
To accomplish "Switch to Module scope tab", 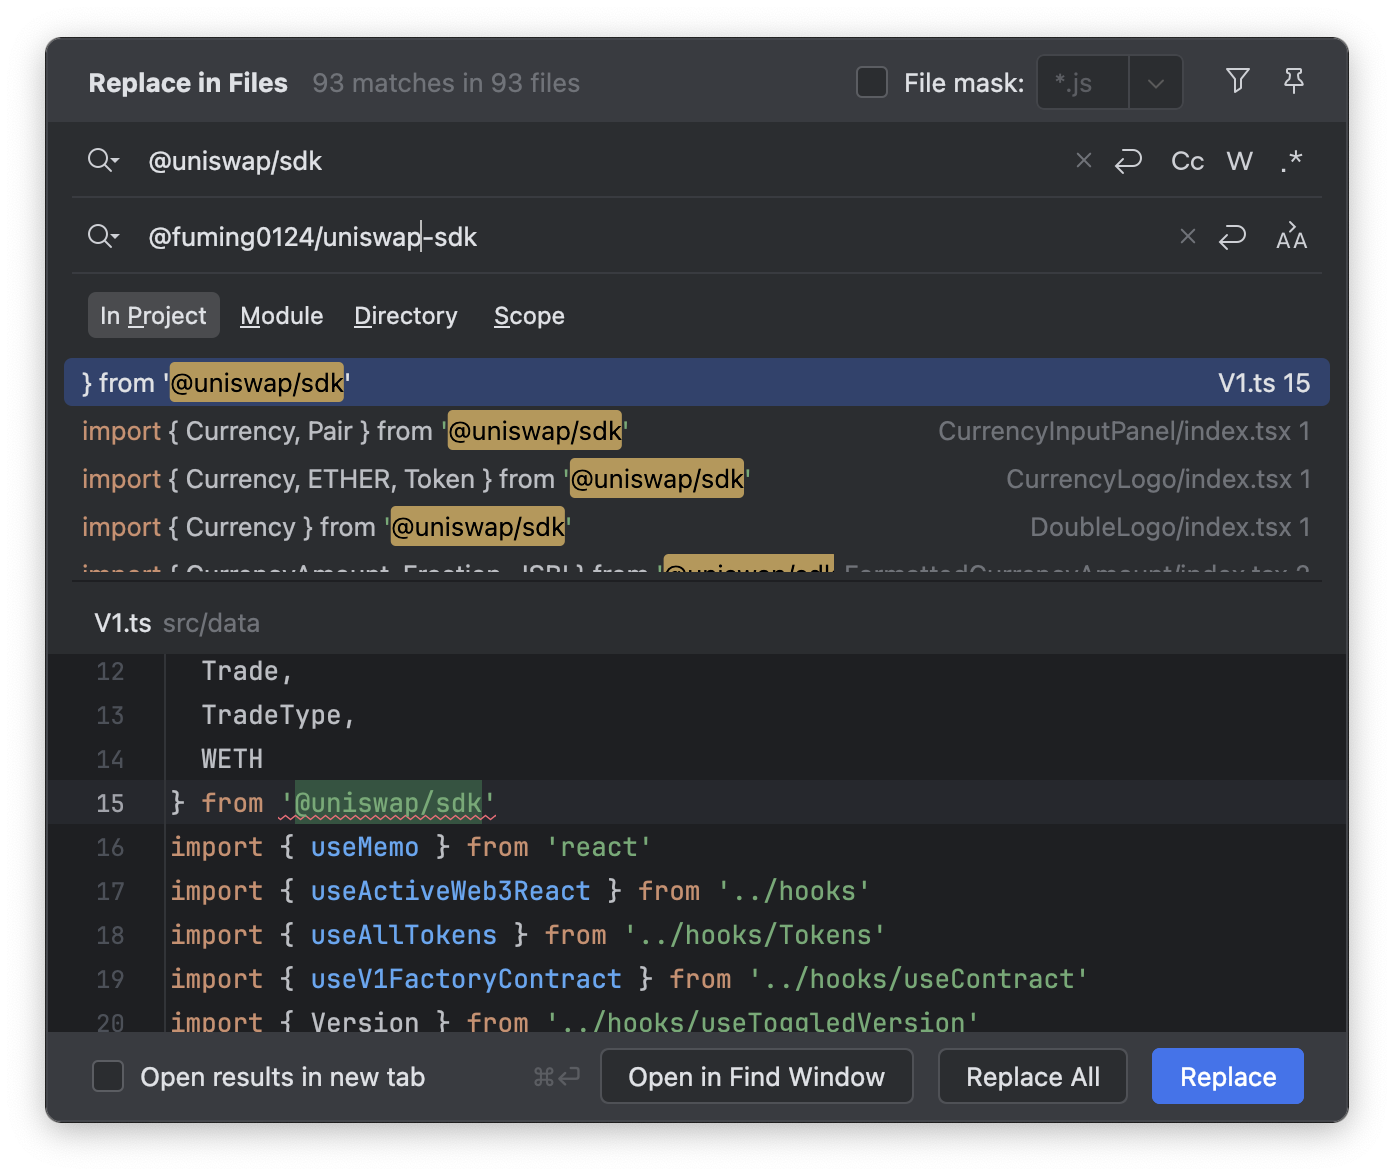I will [x=282, y=316].
